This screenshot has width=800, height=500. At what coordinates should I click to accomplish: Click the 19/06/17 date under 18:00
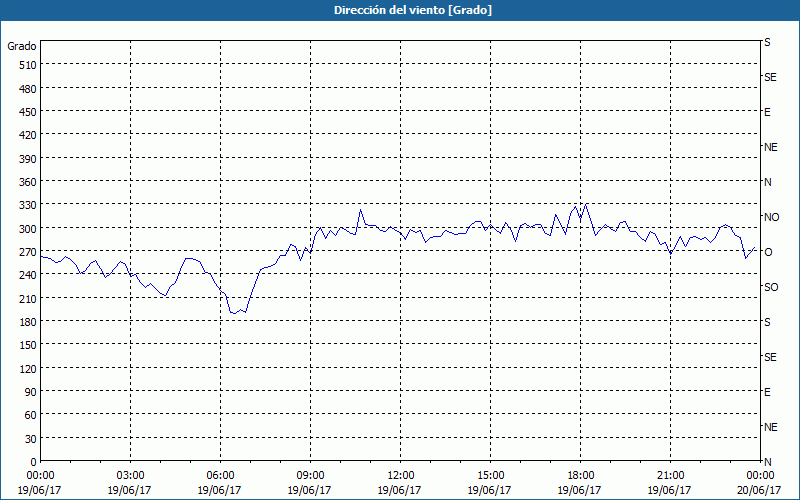pyautogui.click(x=579, y=490)
